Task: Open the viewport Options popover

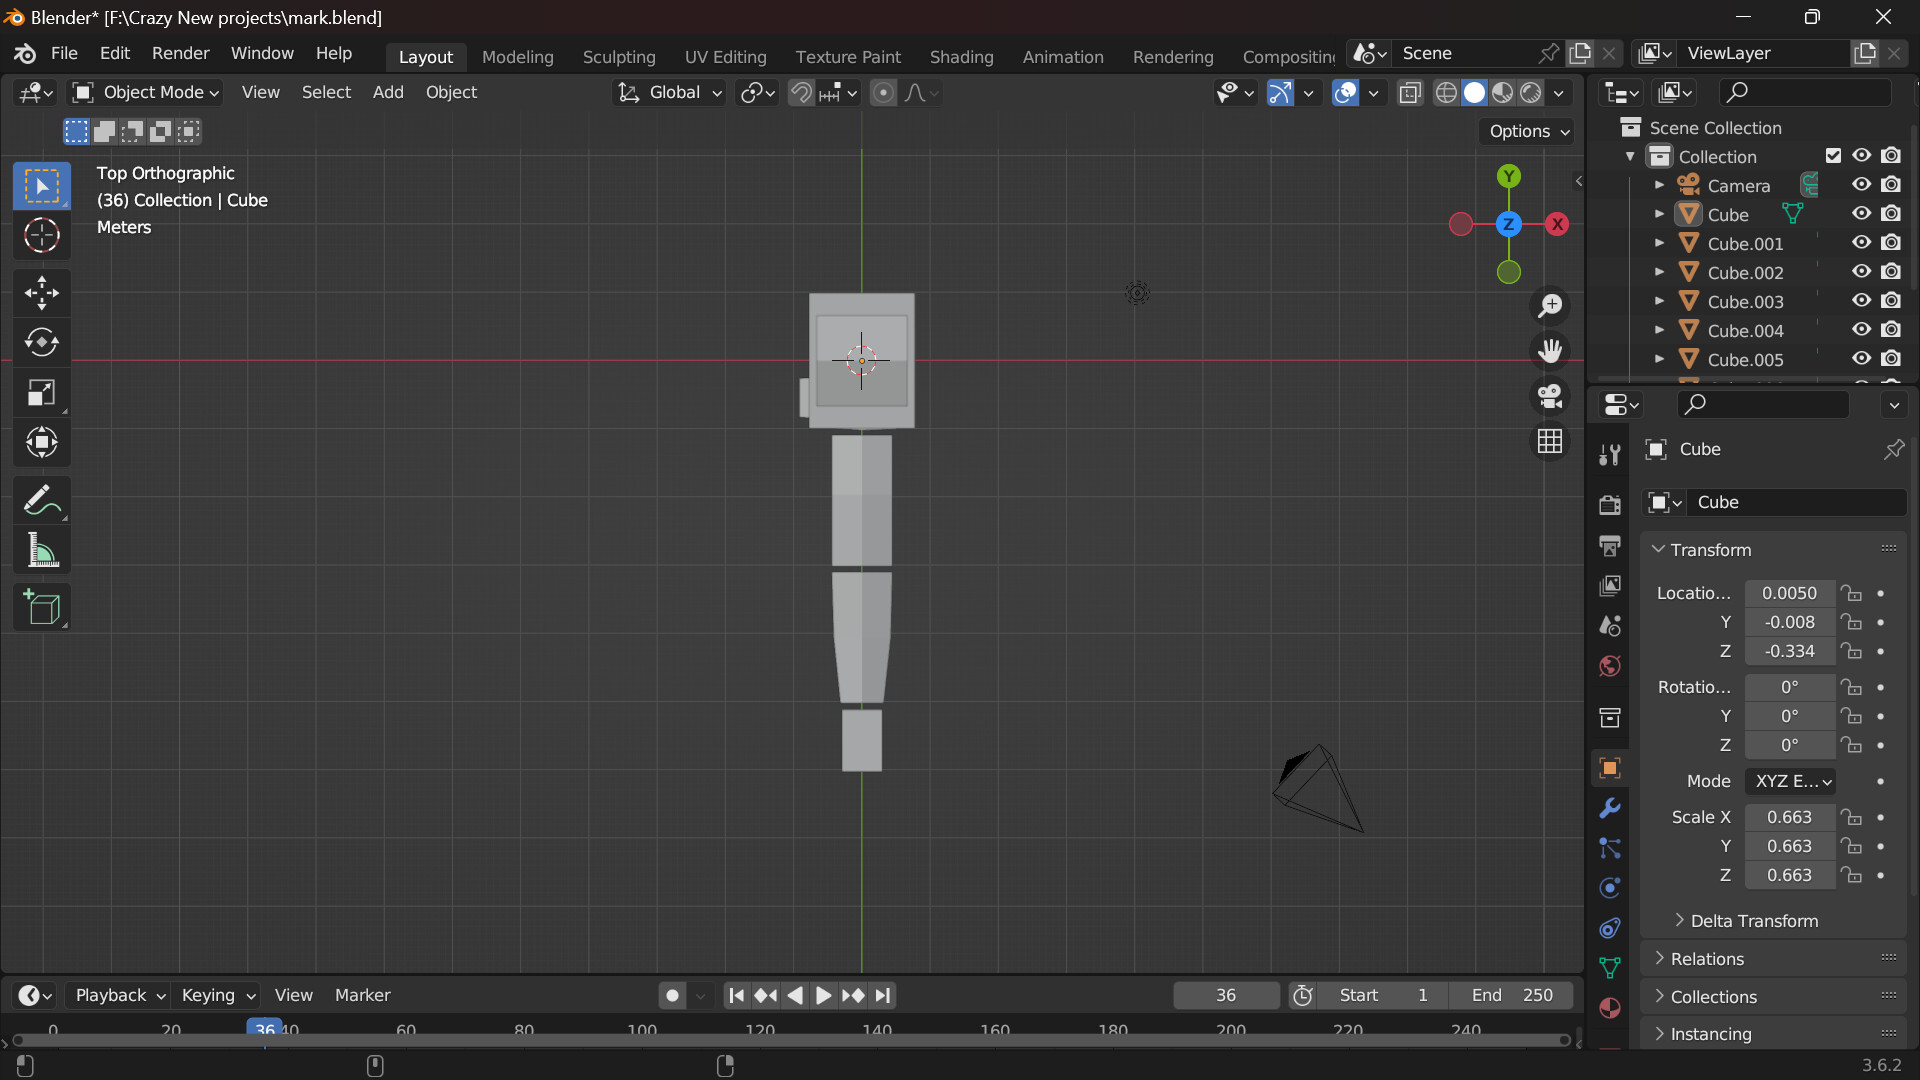Action: 1524,131
